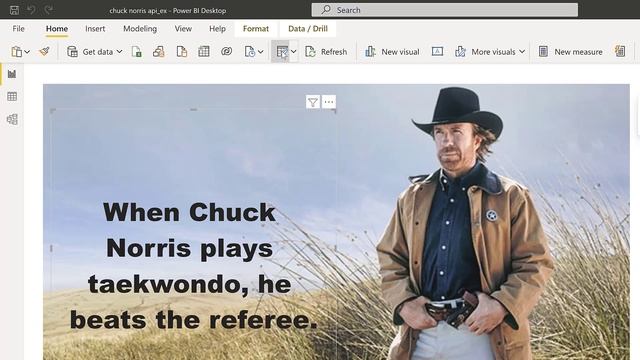Click the New visual button

click(392, 52)
